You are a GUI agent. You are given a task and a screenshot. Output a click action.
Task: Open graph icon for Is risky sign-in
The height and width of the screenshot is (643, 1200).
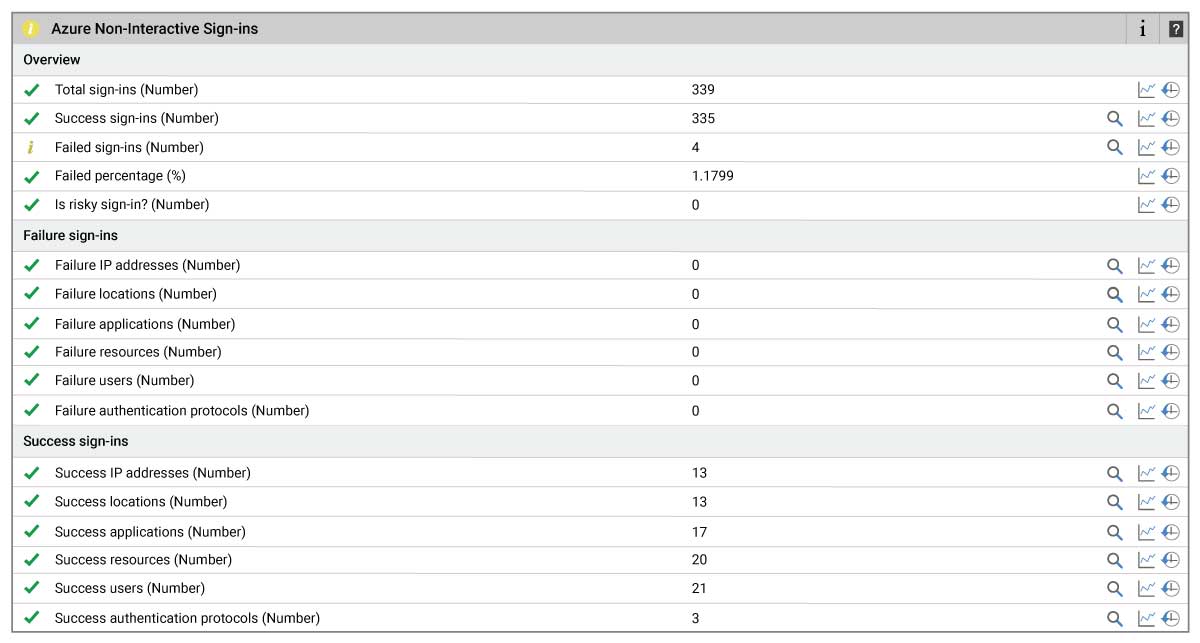pyautogui.click(x=1146, y=205)
